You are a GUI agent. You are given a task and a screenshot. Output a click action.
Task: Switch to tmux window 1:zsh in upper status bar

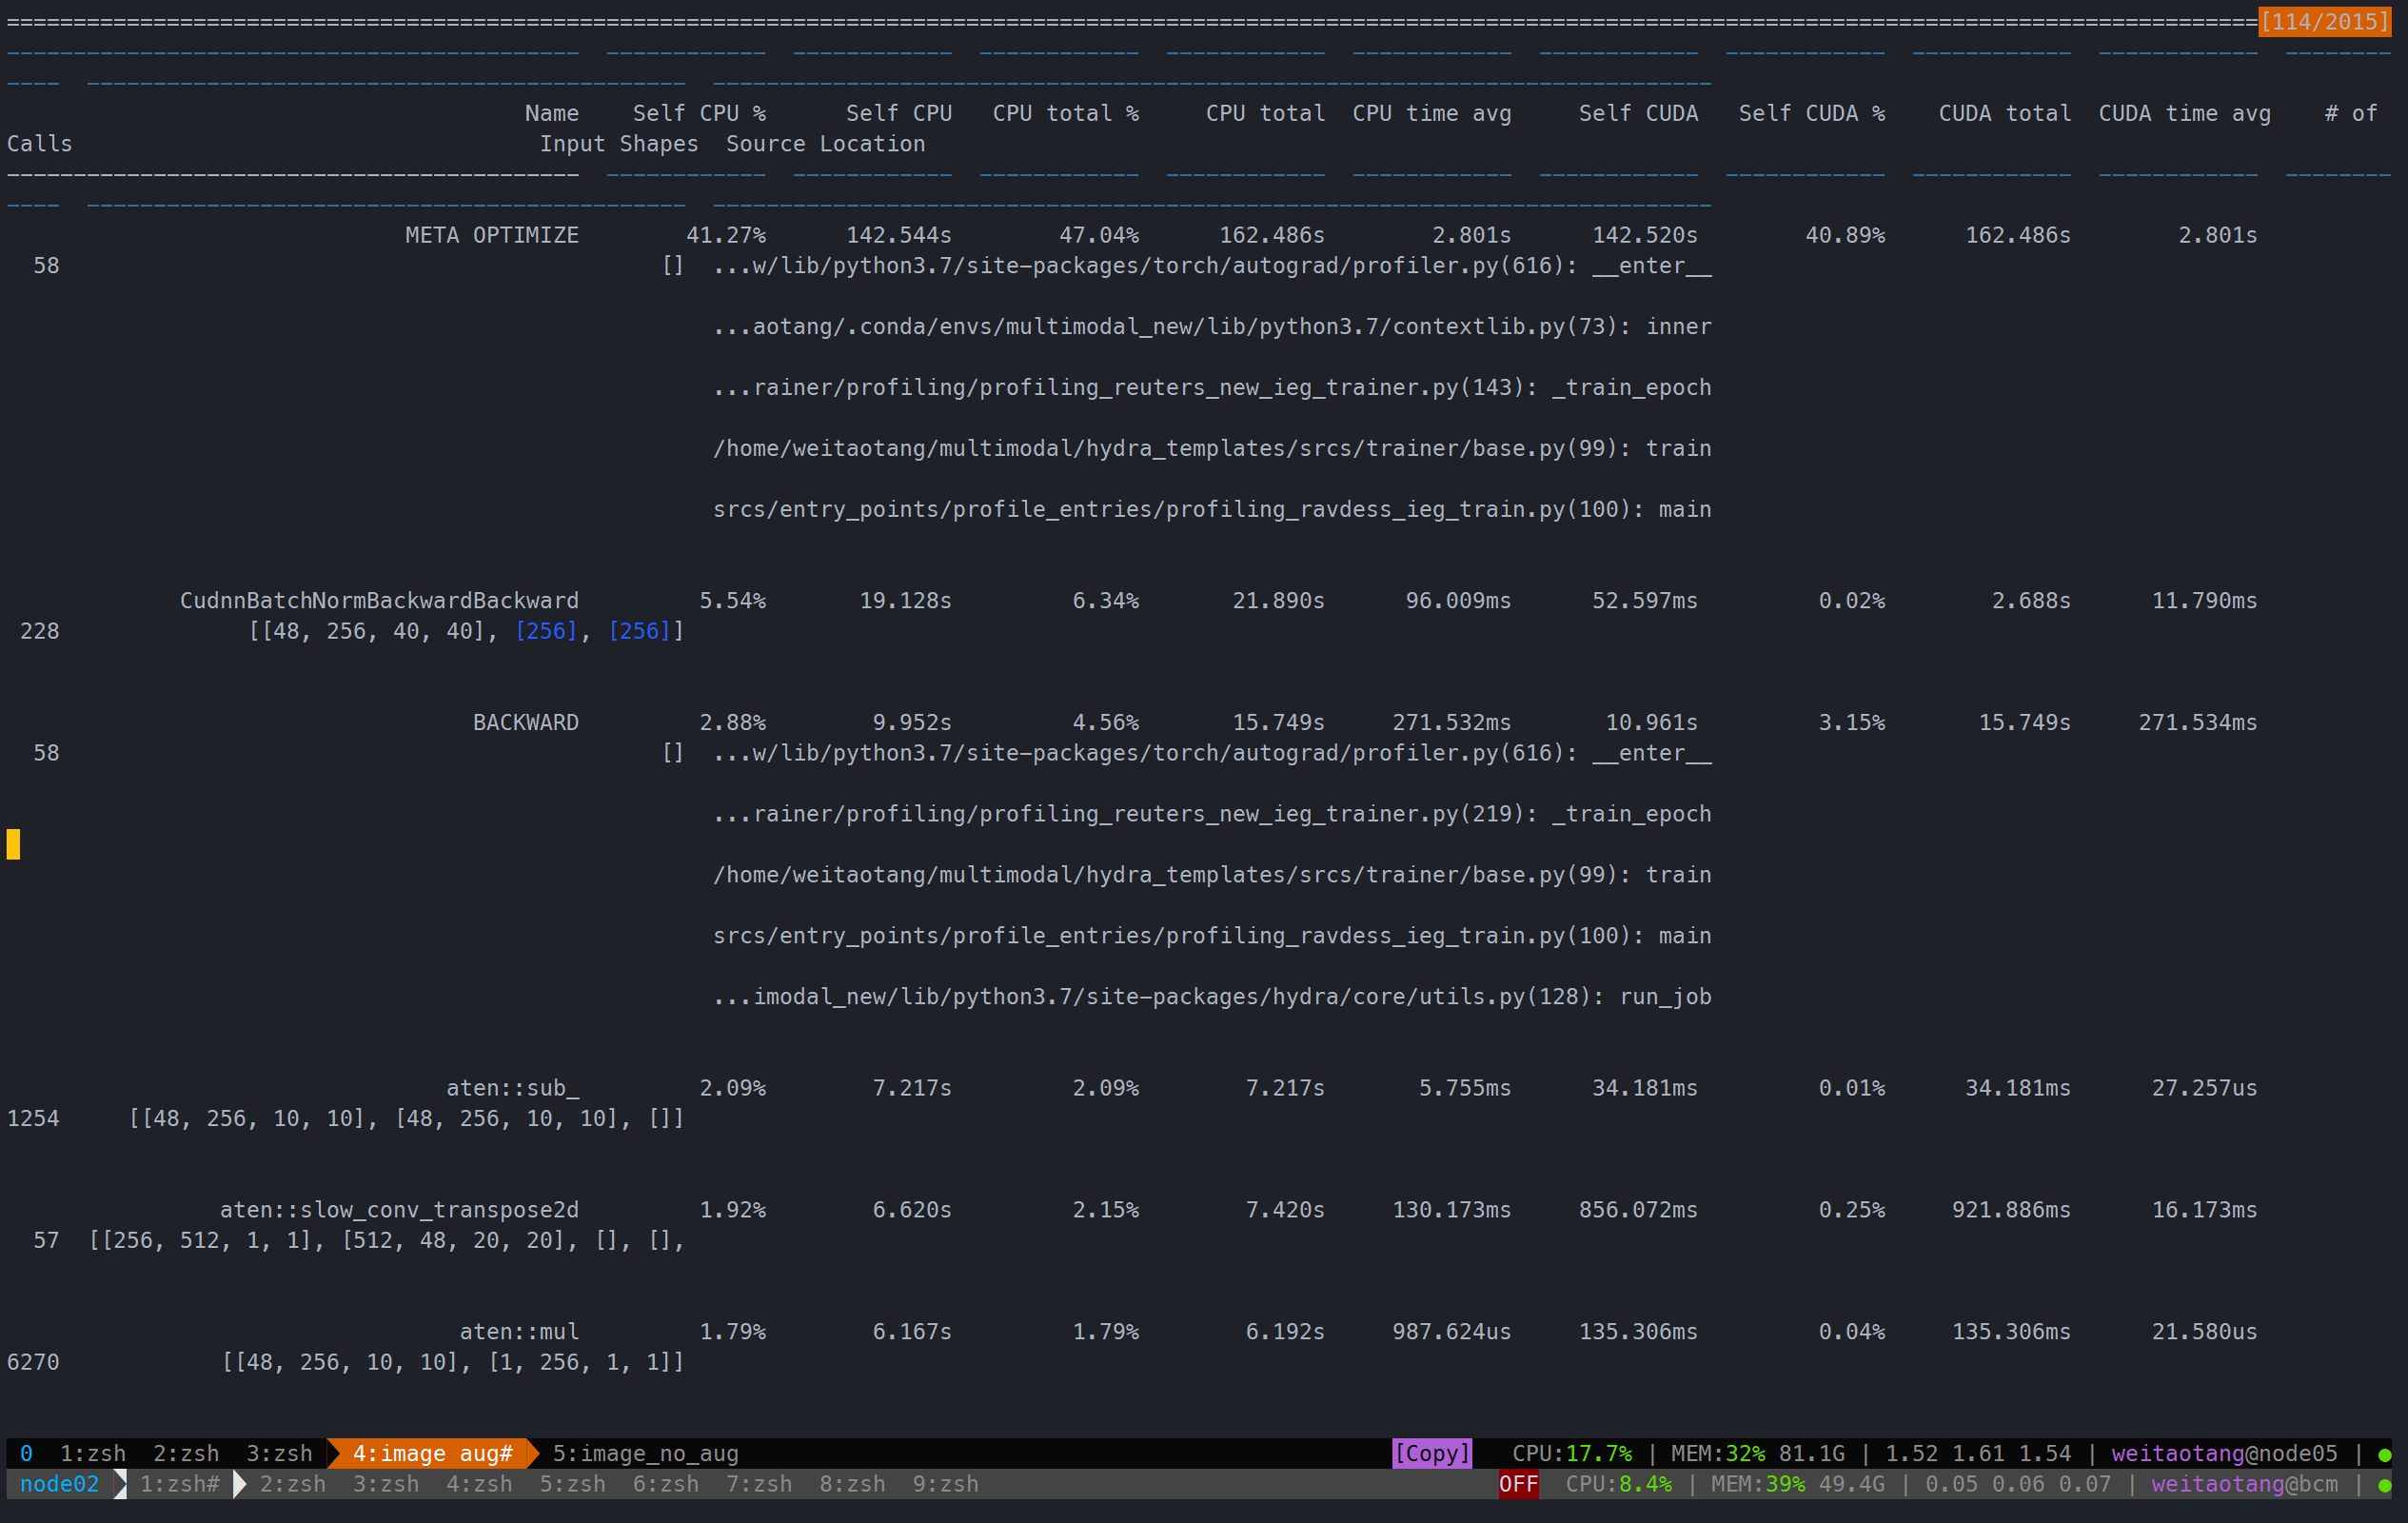93,1453
